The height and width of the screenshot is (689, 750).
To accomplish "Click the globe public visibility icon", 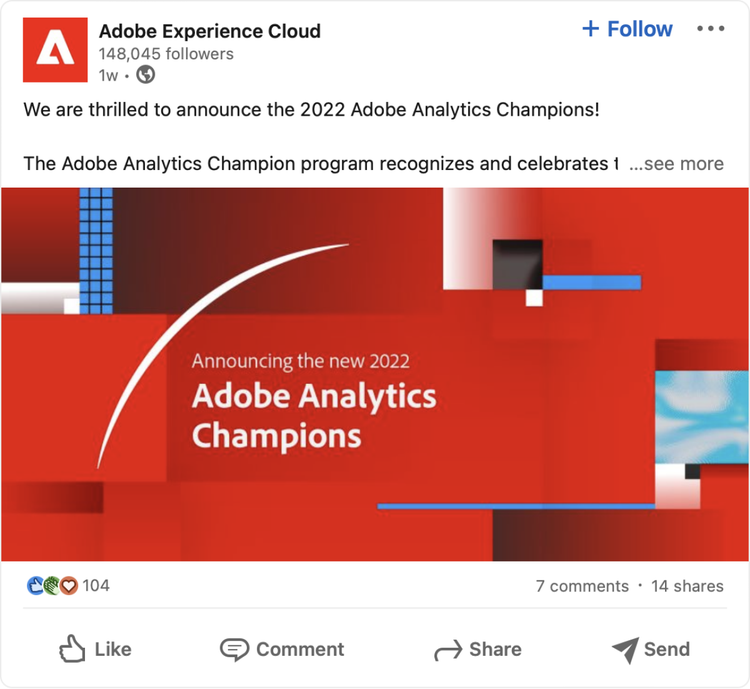I will click(x=146, y=75).
